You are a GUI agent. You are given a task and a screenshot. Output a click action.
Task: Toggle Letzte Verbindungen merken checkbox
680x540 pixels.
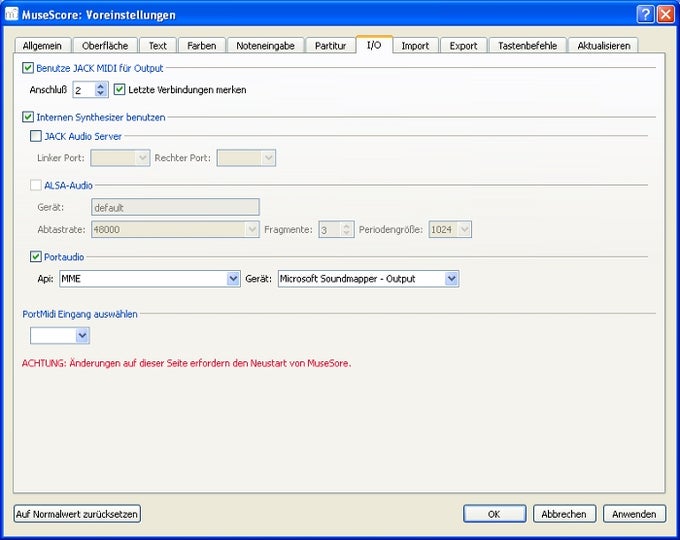119,89
